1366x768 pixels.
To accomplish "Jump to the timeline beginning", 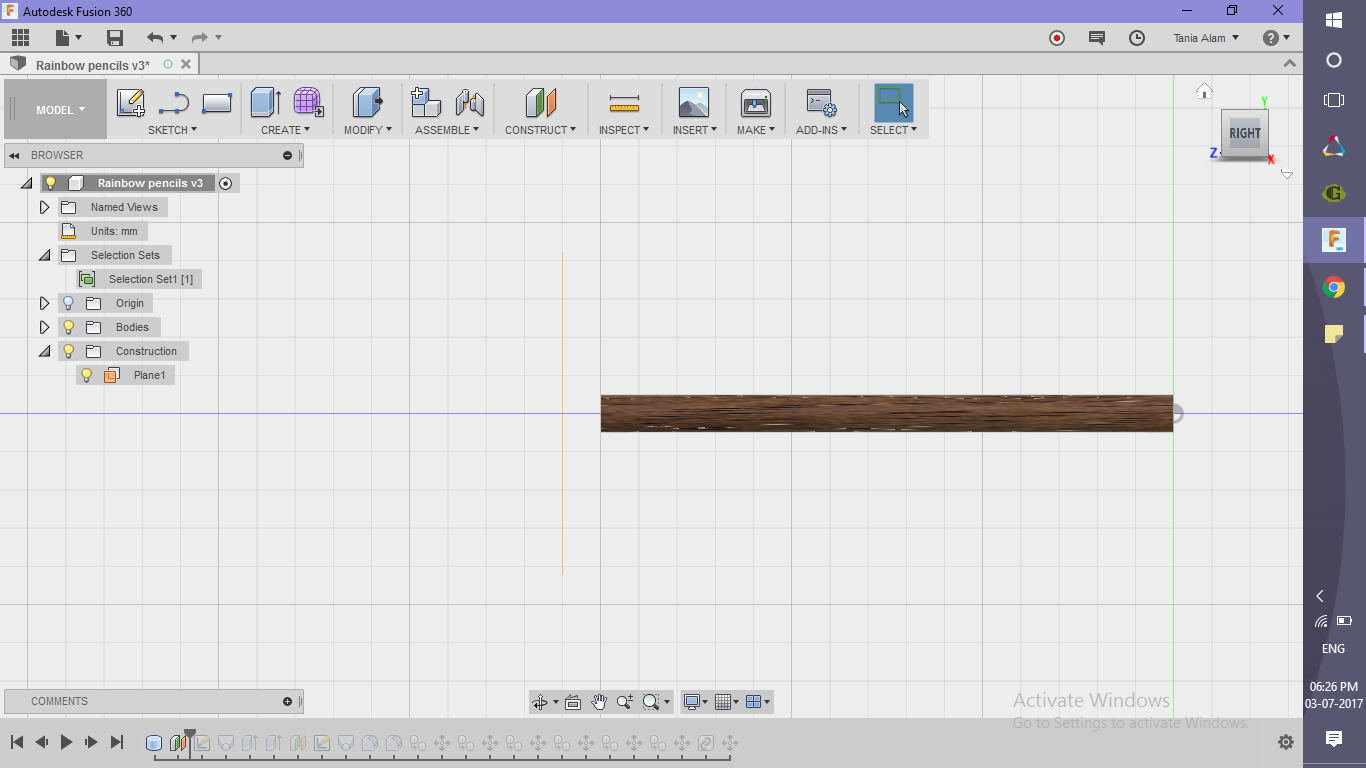I will tap(17, 742).
